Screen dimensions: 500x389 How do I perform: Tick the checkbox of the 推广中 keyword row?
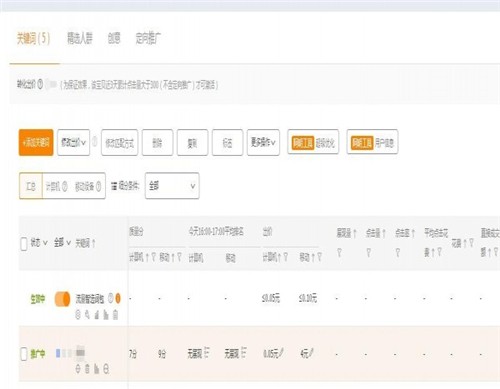pos(24,354)
